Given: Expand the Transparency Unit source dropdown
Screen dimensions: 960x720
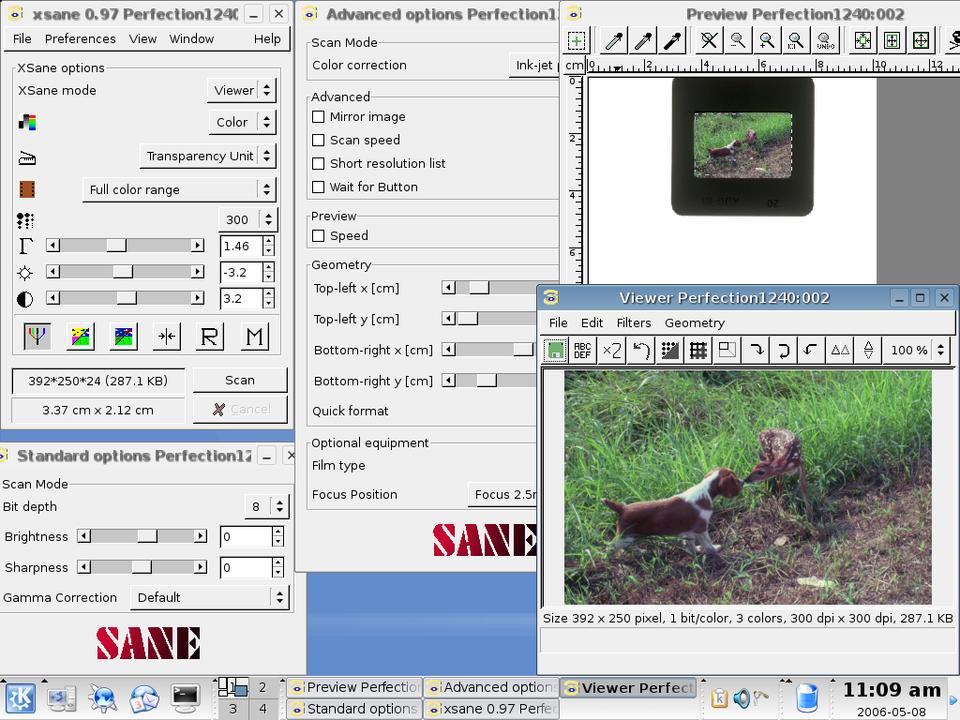Looking at the screenshot, I should coord(207,156).
